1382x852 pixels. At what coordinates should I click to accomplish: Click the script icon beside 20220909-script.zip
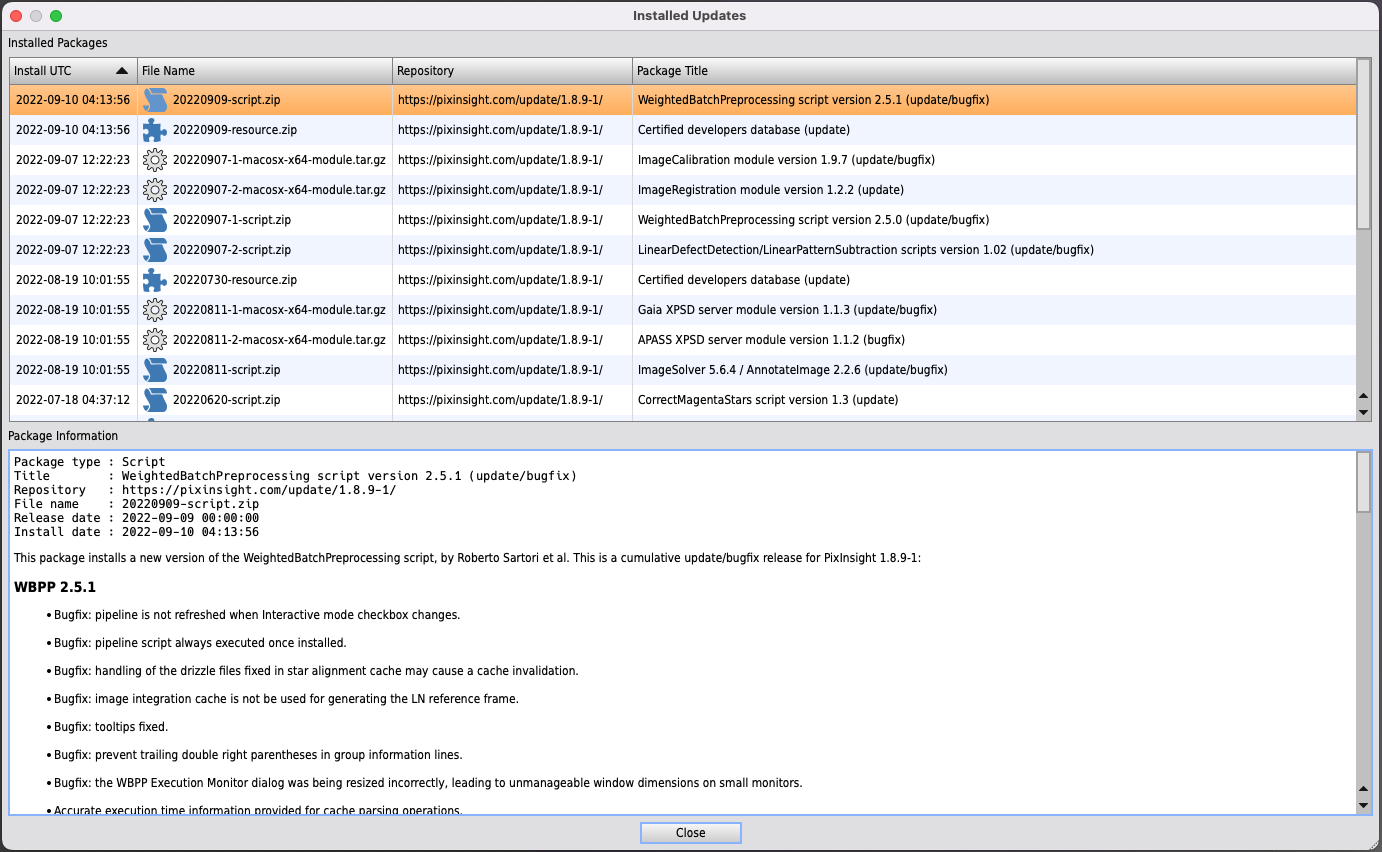(154, 100)
